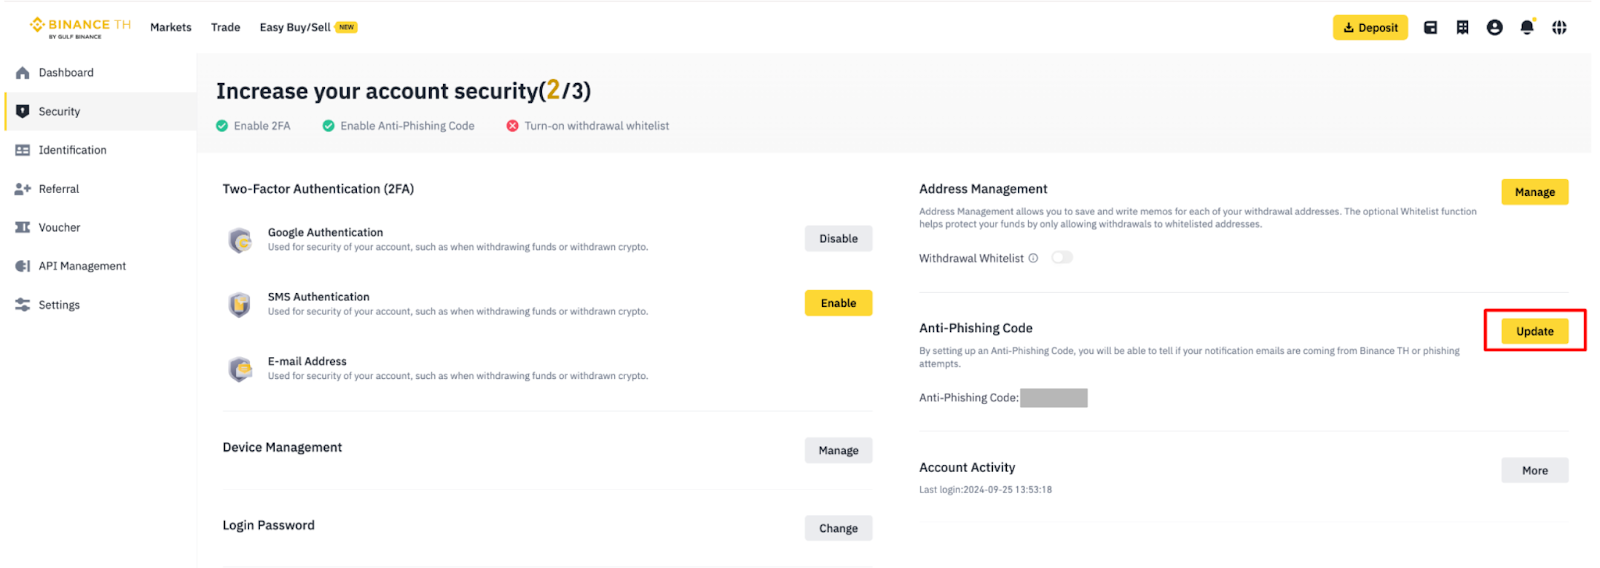Click the globe language icon

pos(1559,28)
